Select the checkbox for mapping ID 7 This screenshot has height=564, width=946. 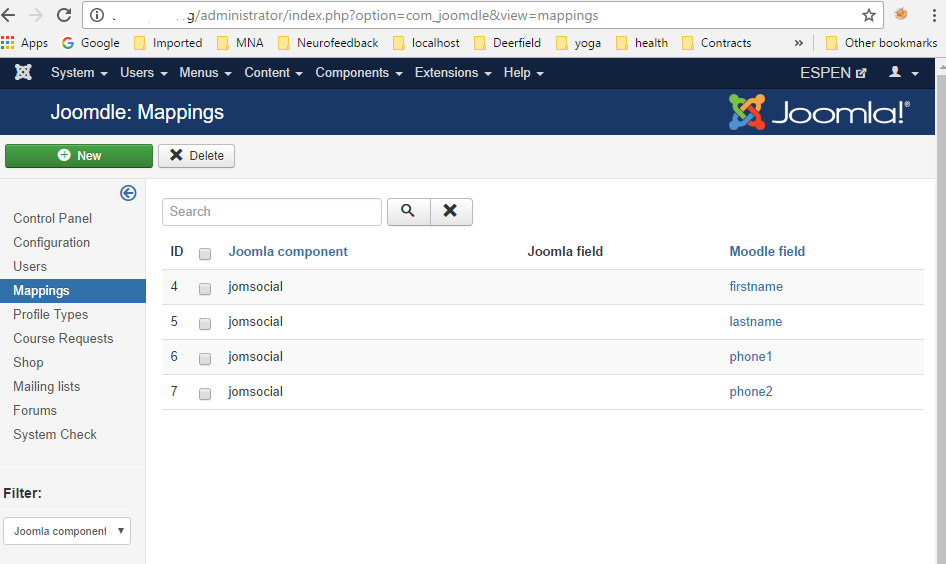coord(205,393)
